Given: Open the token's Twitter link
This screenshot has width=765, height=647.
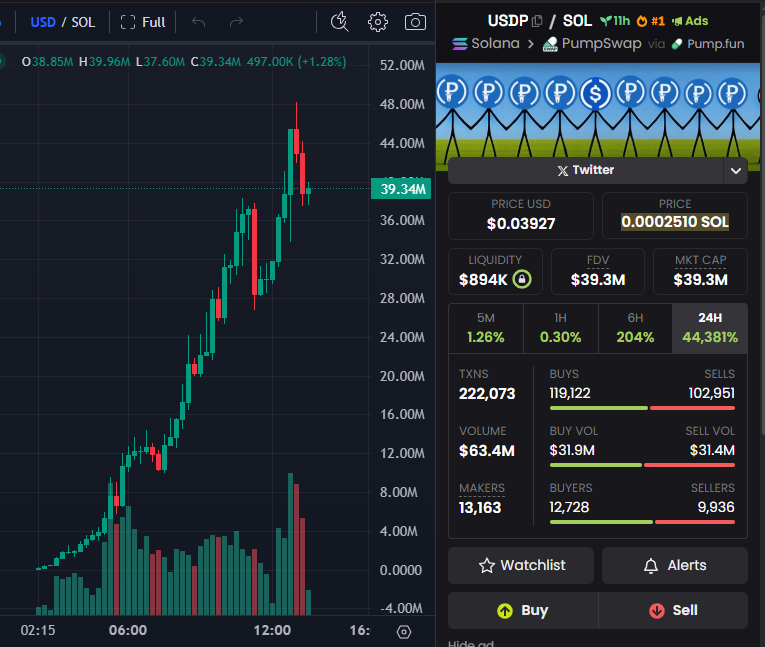Looking at the screenshot, I should [x=585, y=170].
